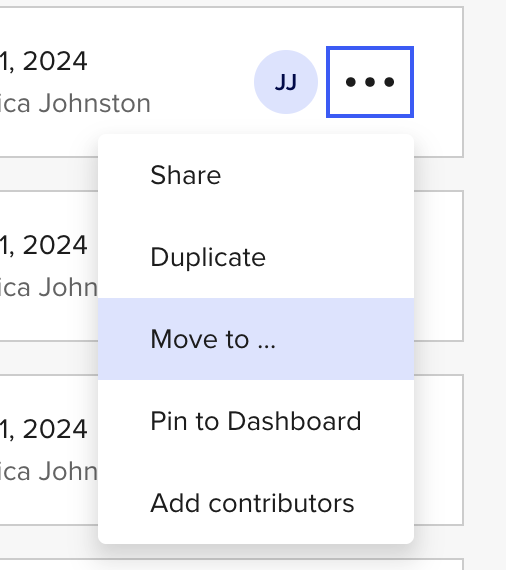
Task: Click the author name on the second card
Action: click(49, 288)
